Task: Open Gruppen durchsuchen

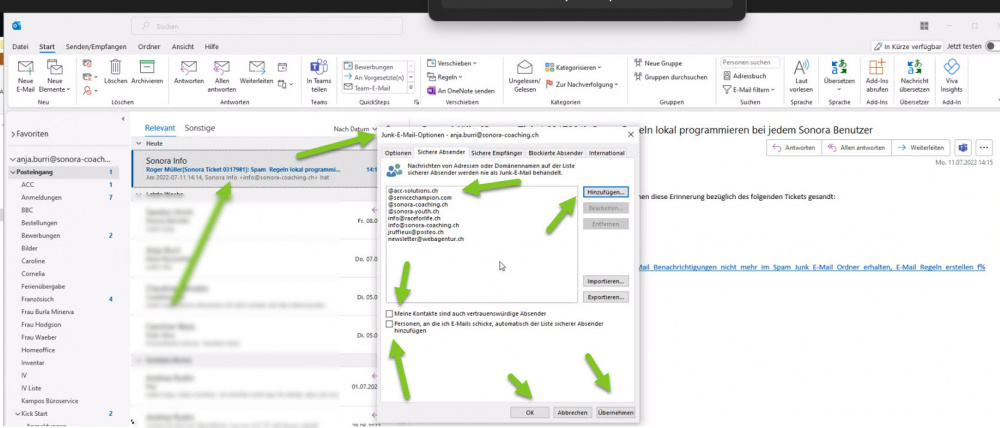Action: pos(670,77)
